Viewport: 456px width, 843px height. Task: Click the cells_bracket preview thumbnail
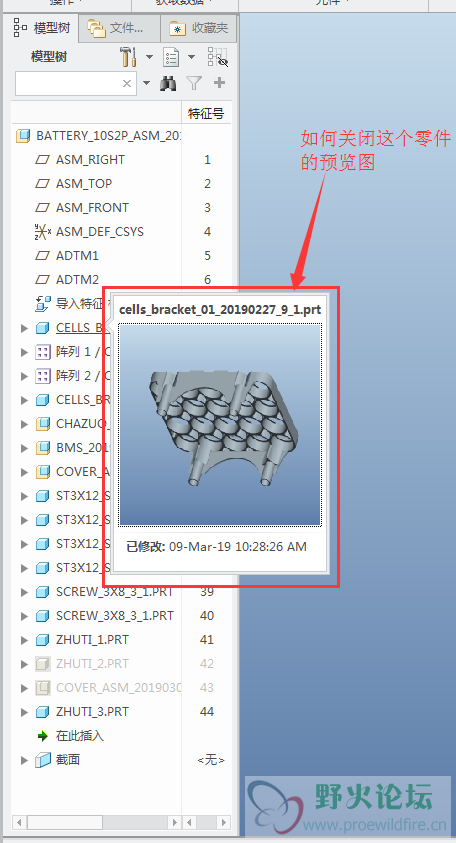(220, 424)
